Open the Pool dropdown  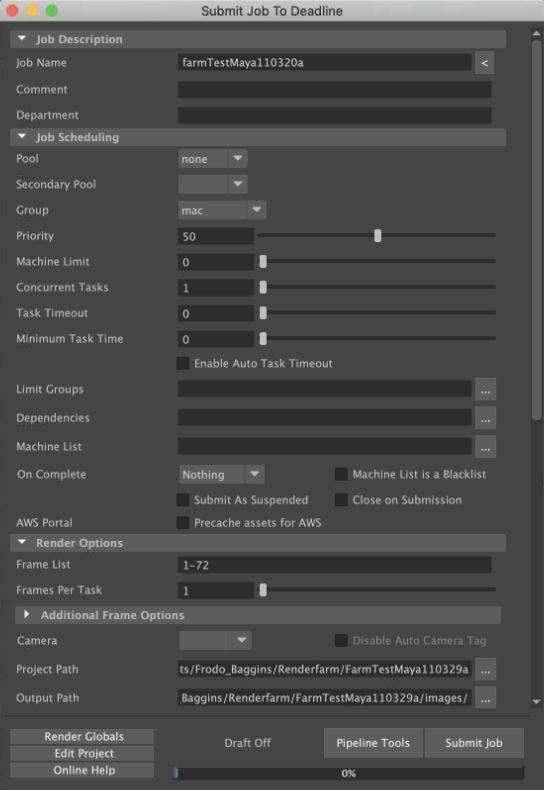[213, 159]
